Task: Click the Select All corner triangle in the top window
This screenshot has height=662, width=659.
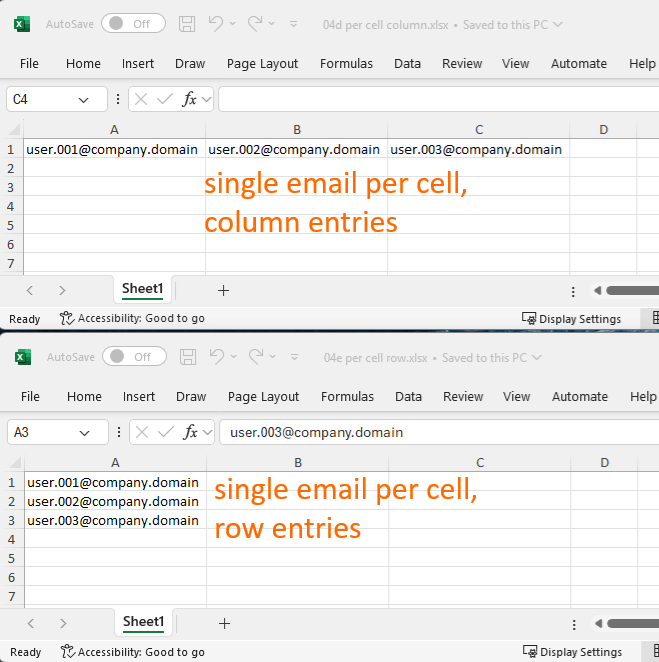Action: (x=15, y=129)
